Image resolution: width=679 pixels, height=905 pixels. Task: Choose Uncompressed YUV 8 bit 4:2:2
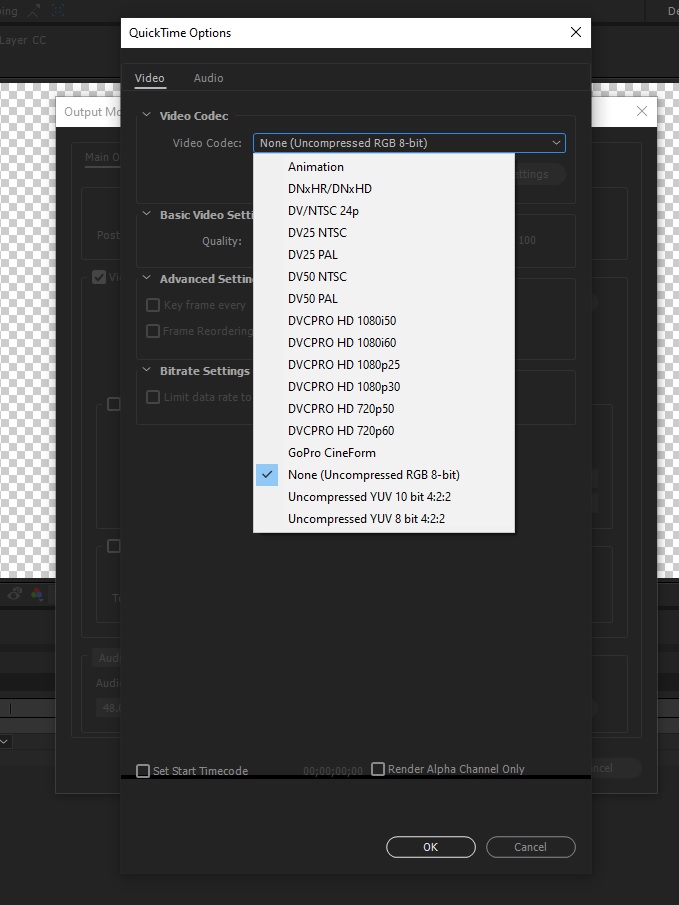point(384,518)
